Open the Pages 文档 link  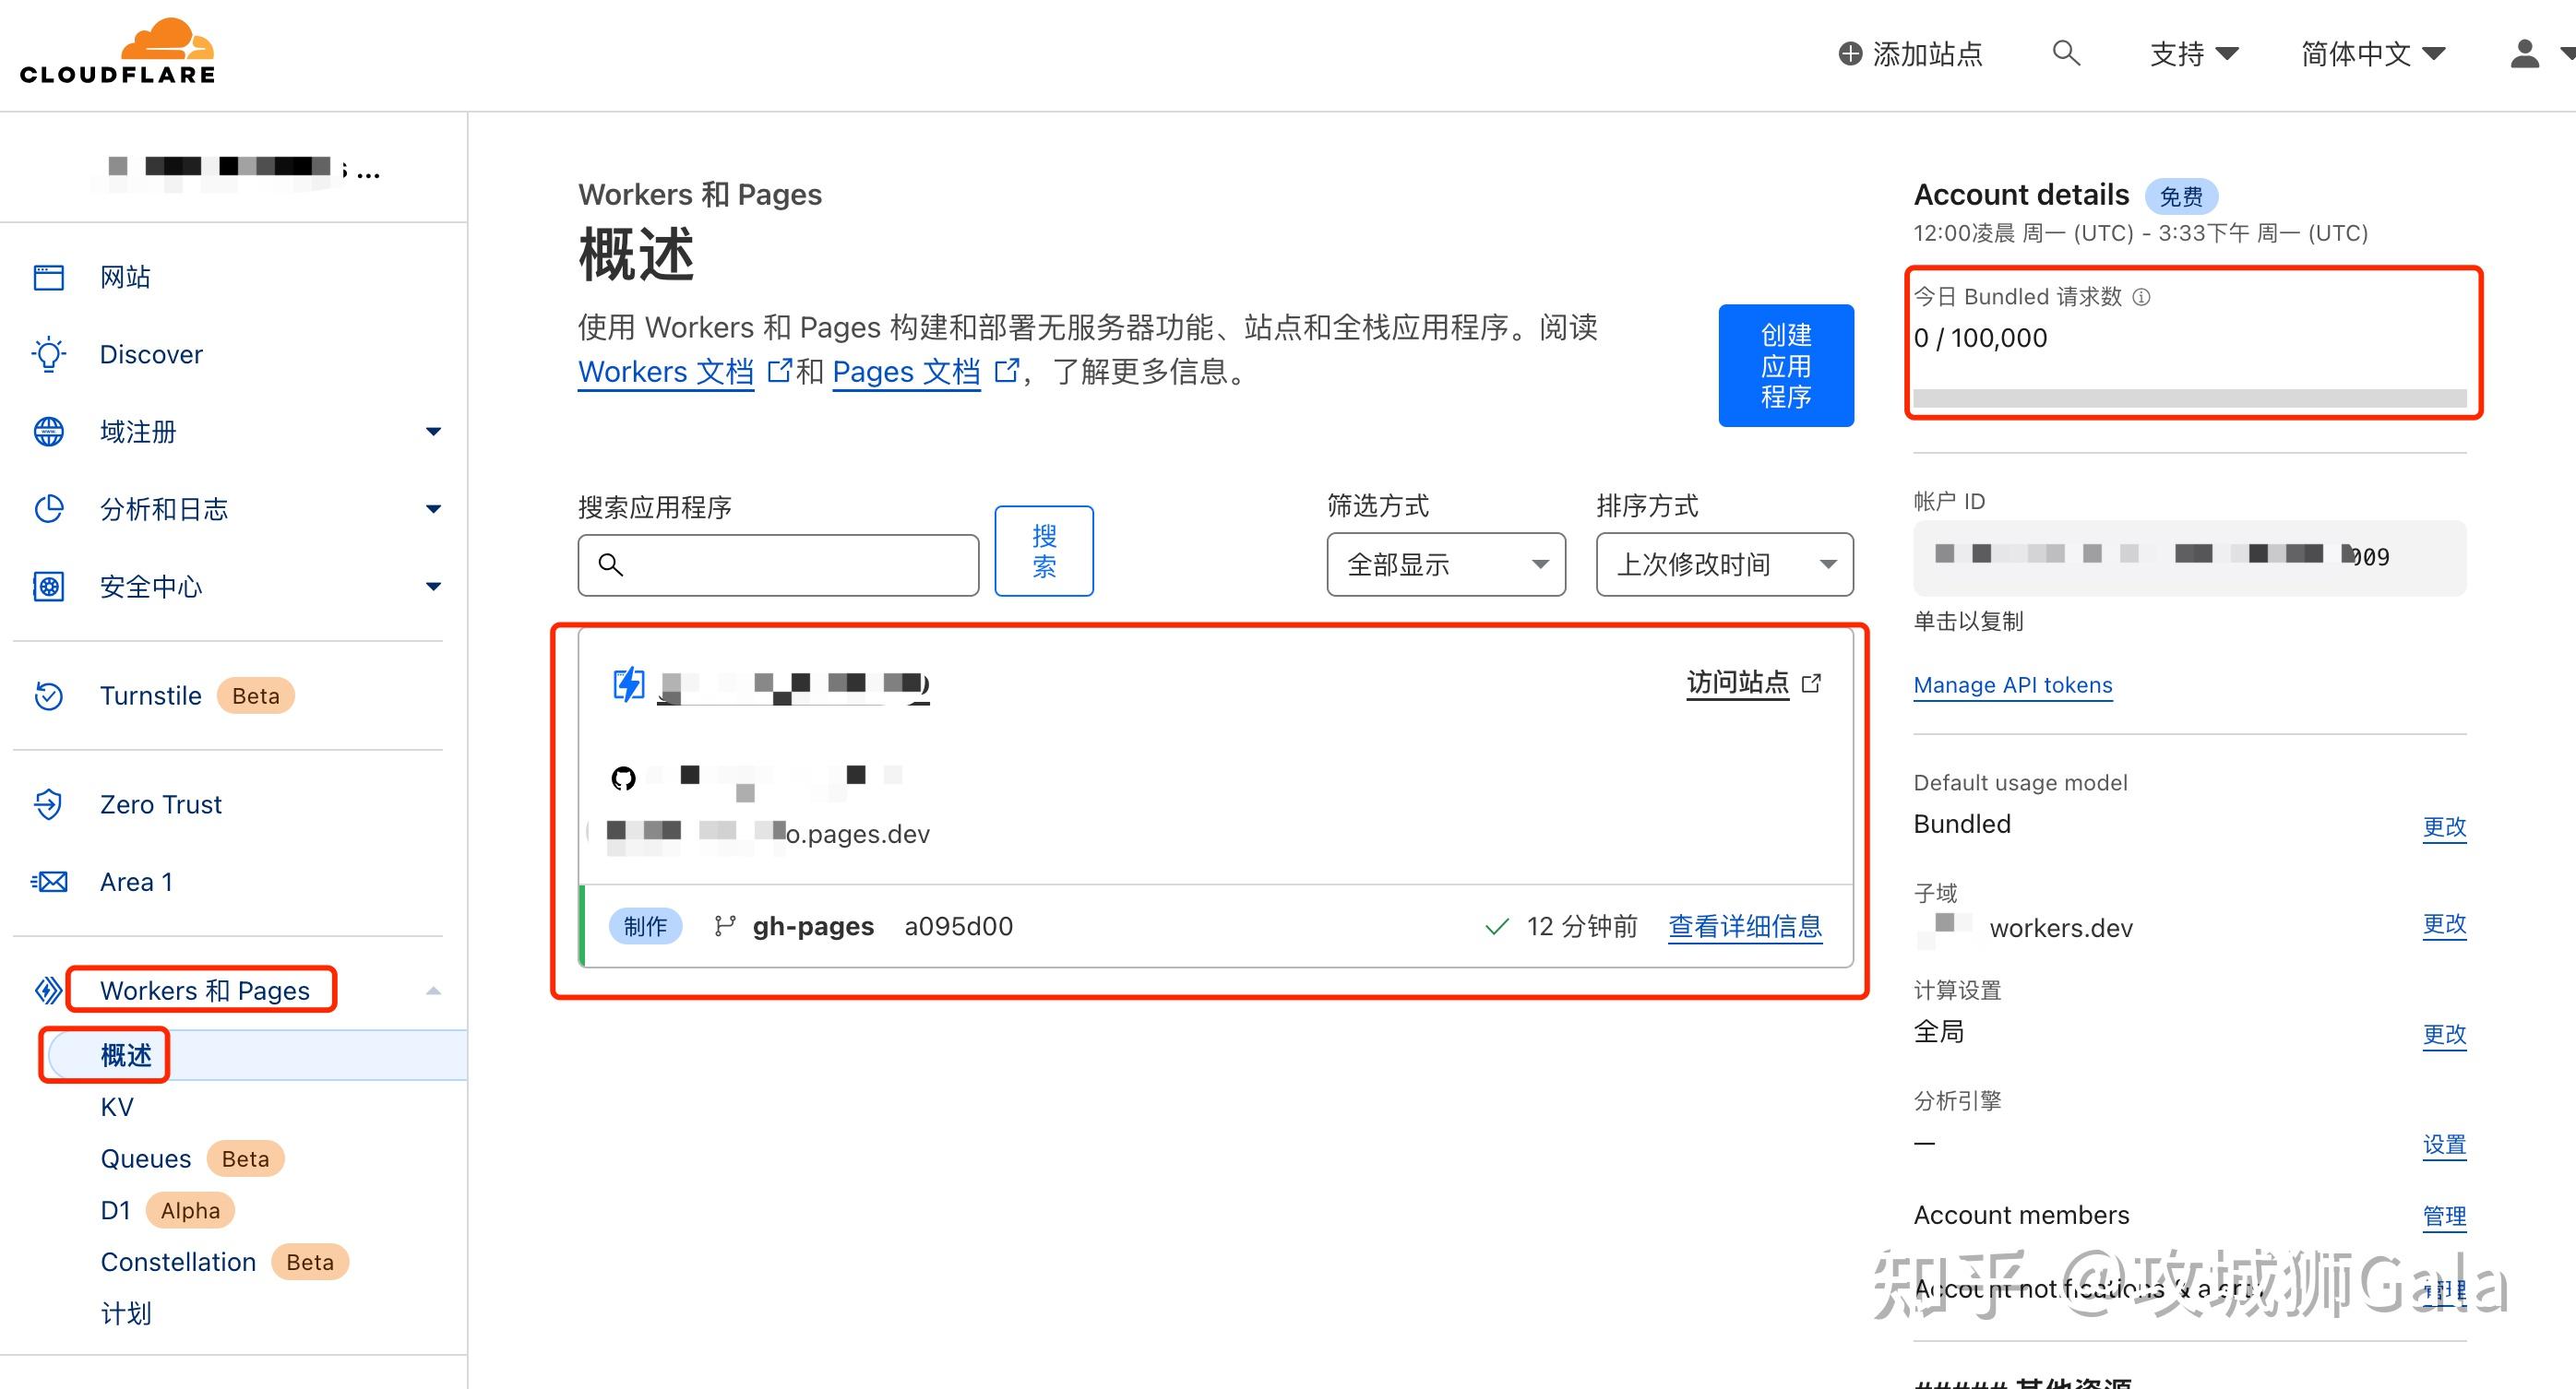(906, 371)
